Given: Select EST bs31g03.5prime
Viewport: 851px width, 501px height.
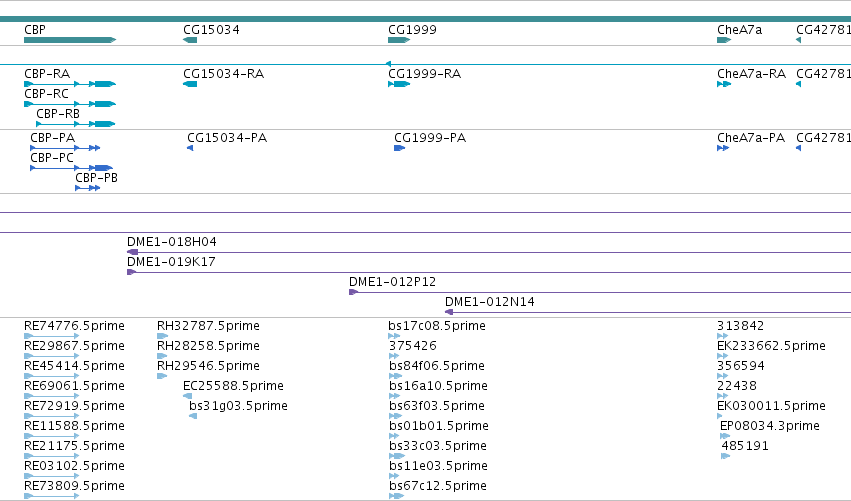Looking at the screenshot, I should click(x=238, y=407).
